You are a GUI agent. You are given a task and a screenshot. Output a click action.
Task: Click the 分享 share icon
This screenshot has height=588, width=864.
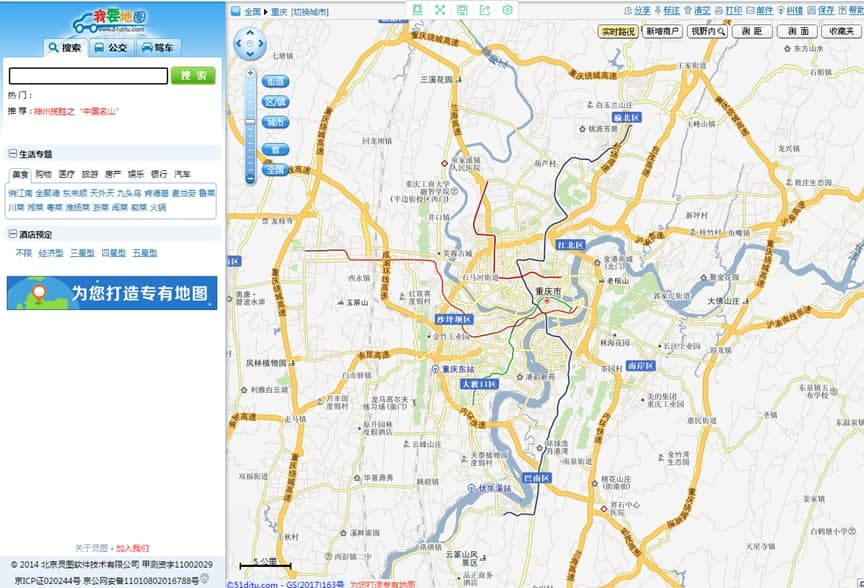pyautogui.click(x=636, y=11)
